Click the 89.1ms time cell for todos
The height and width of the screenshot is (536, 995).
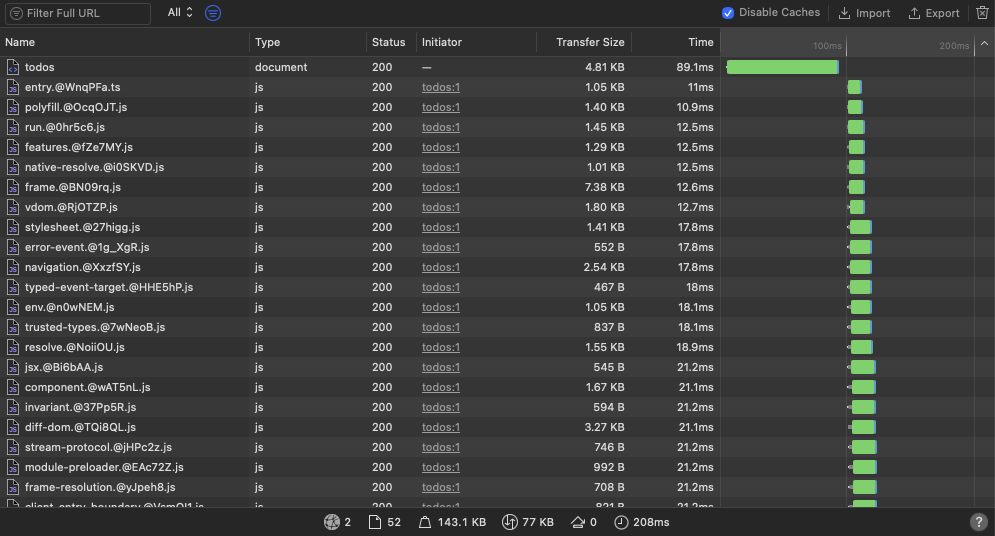click(695, 67)
